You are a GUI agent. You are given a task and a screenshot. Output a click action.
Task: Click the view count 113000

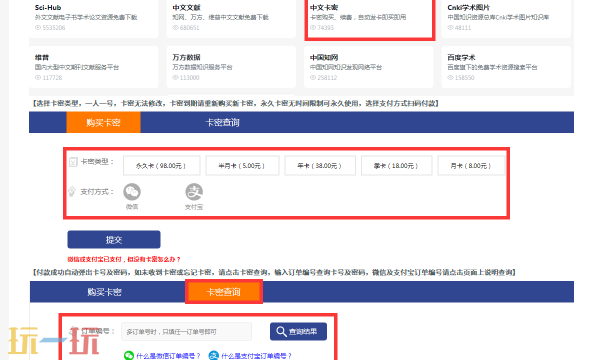coord(189,78)
